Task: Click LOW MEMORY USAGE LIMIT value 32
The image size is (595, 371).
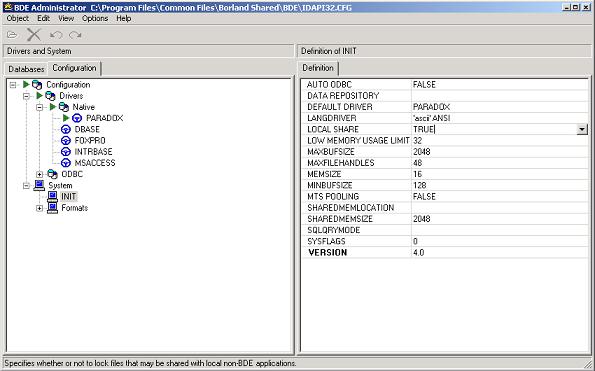Action: [x=417, y=141]
